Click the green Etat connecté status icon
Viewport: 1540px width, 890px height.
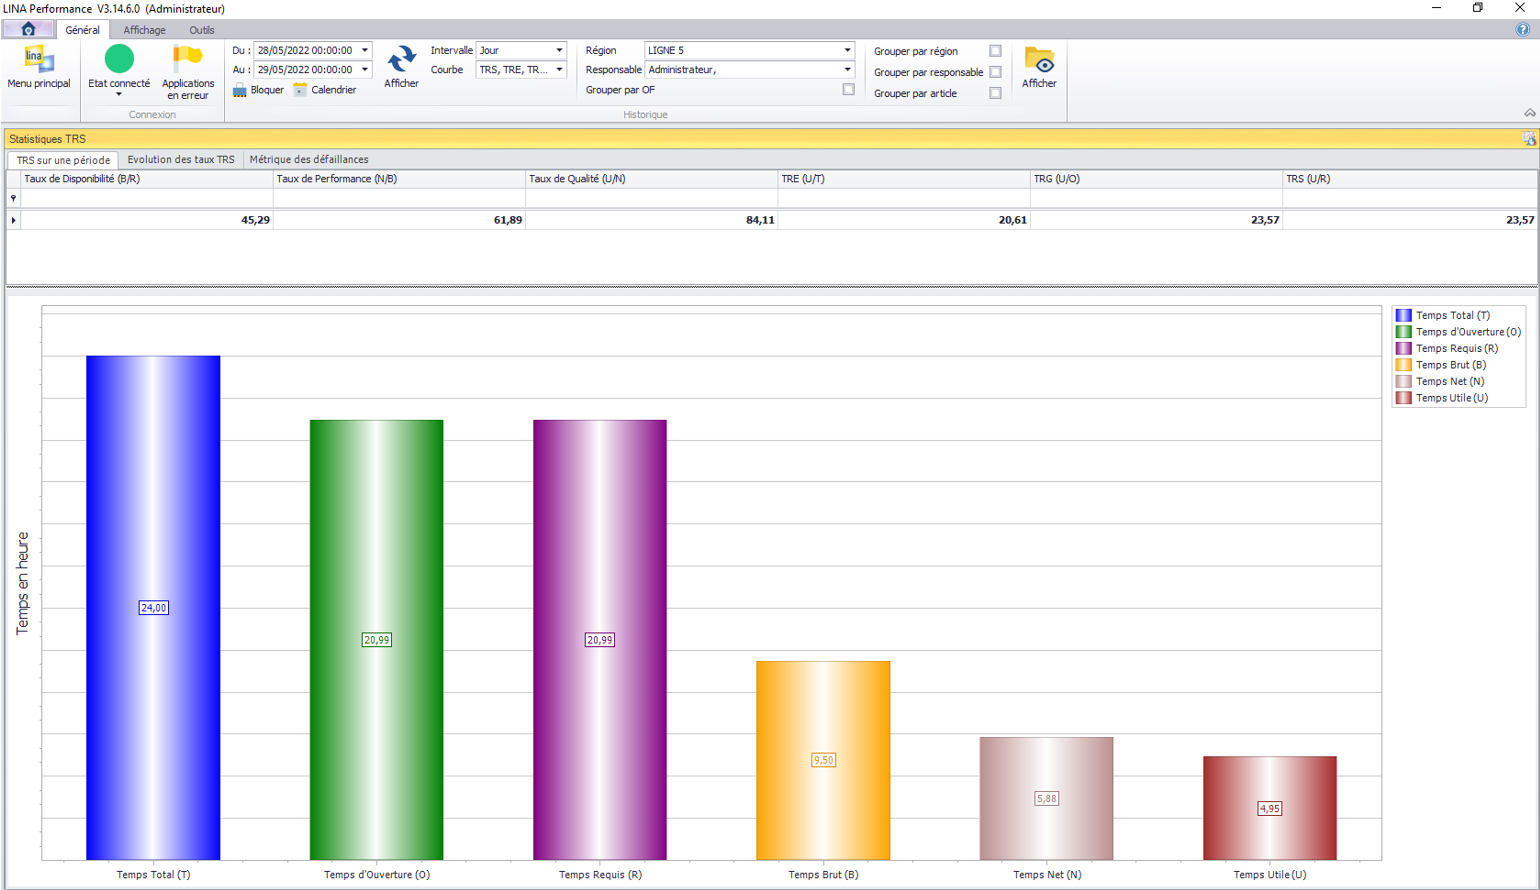(x=119, y=59)
